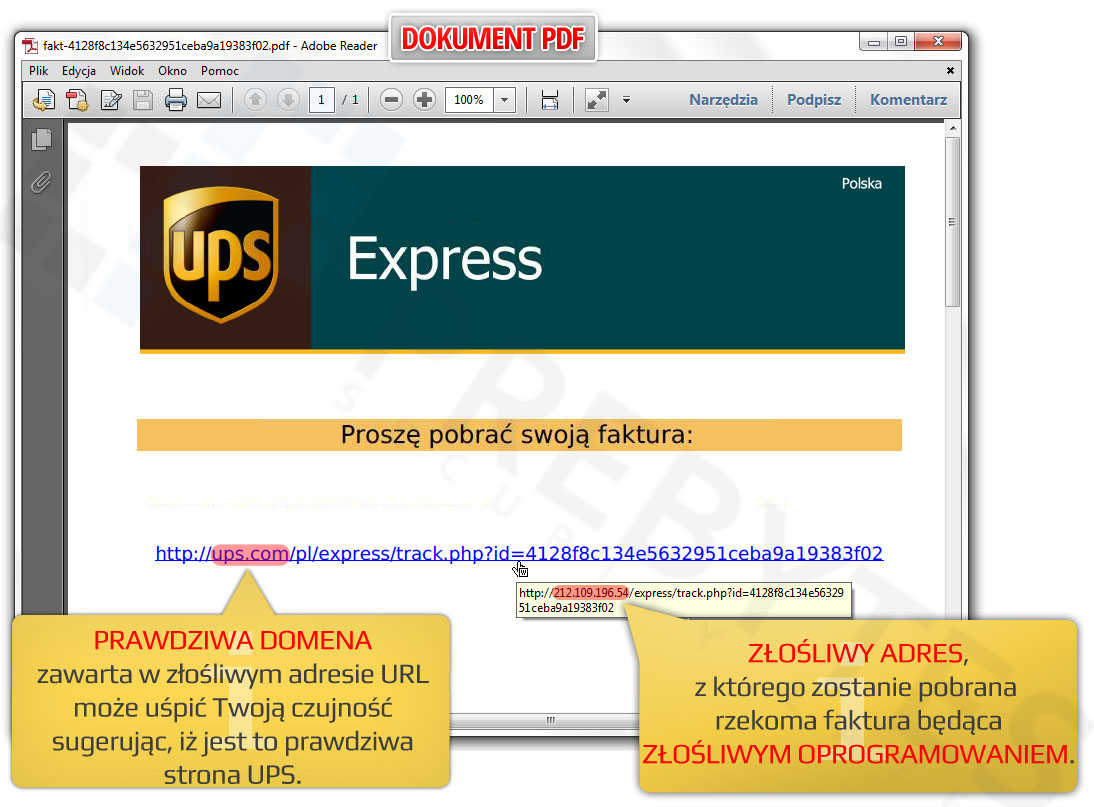The height and width of the screenshot is (807, 1094).
Task: Click the 'Proszę pobrać swoją faktura' heading
Action: [x=517, y=435]
